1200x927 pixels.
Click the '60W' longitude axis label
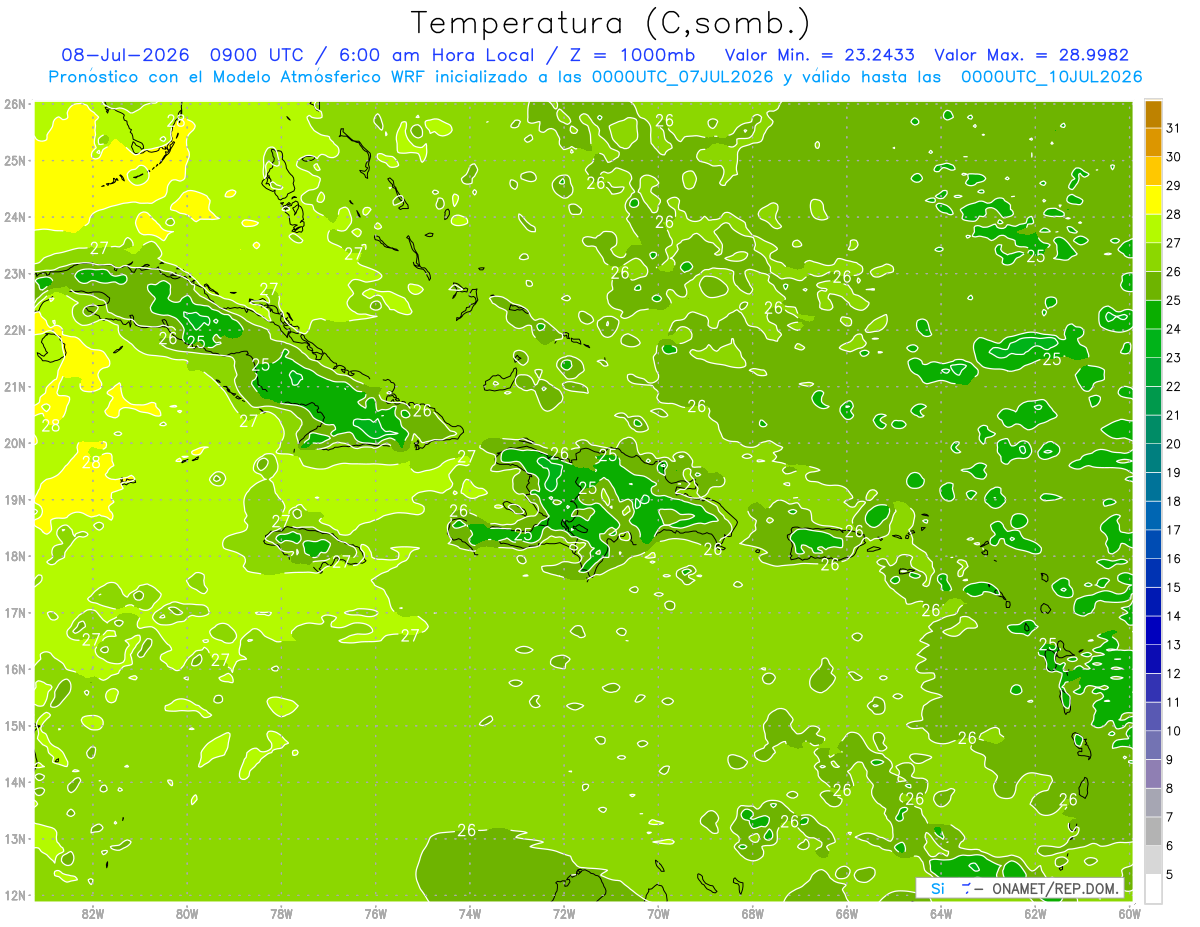tap(1129, 913)
